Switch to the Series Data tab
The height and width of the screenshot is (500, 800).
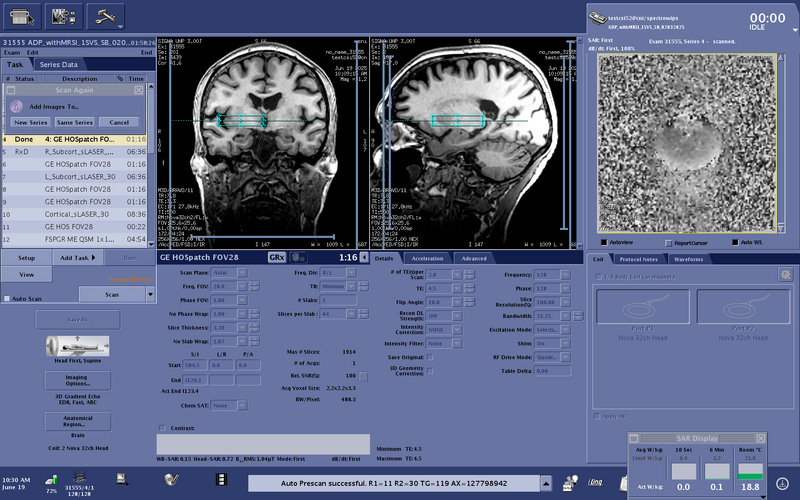click(x=59, y=65)
